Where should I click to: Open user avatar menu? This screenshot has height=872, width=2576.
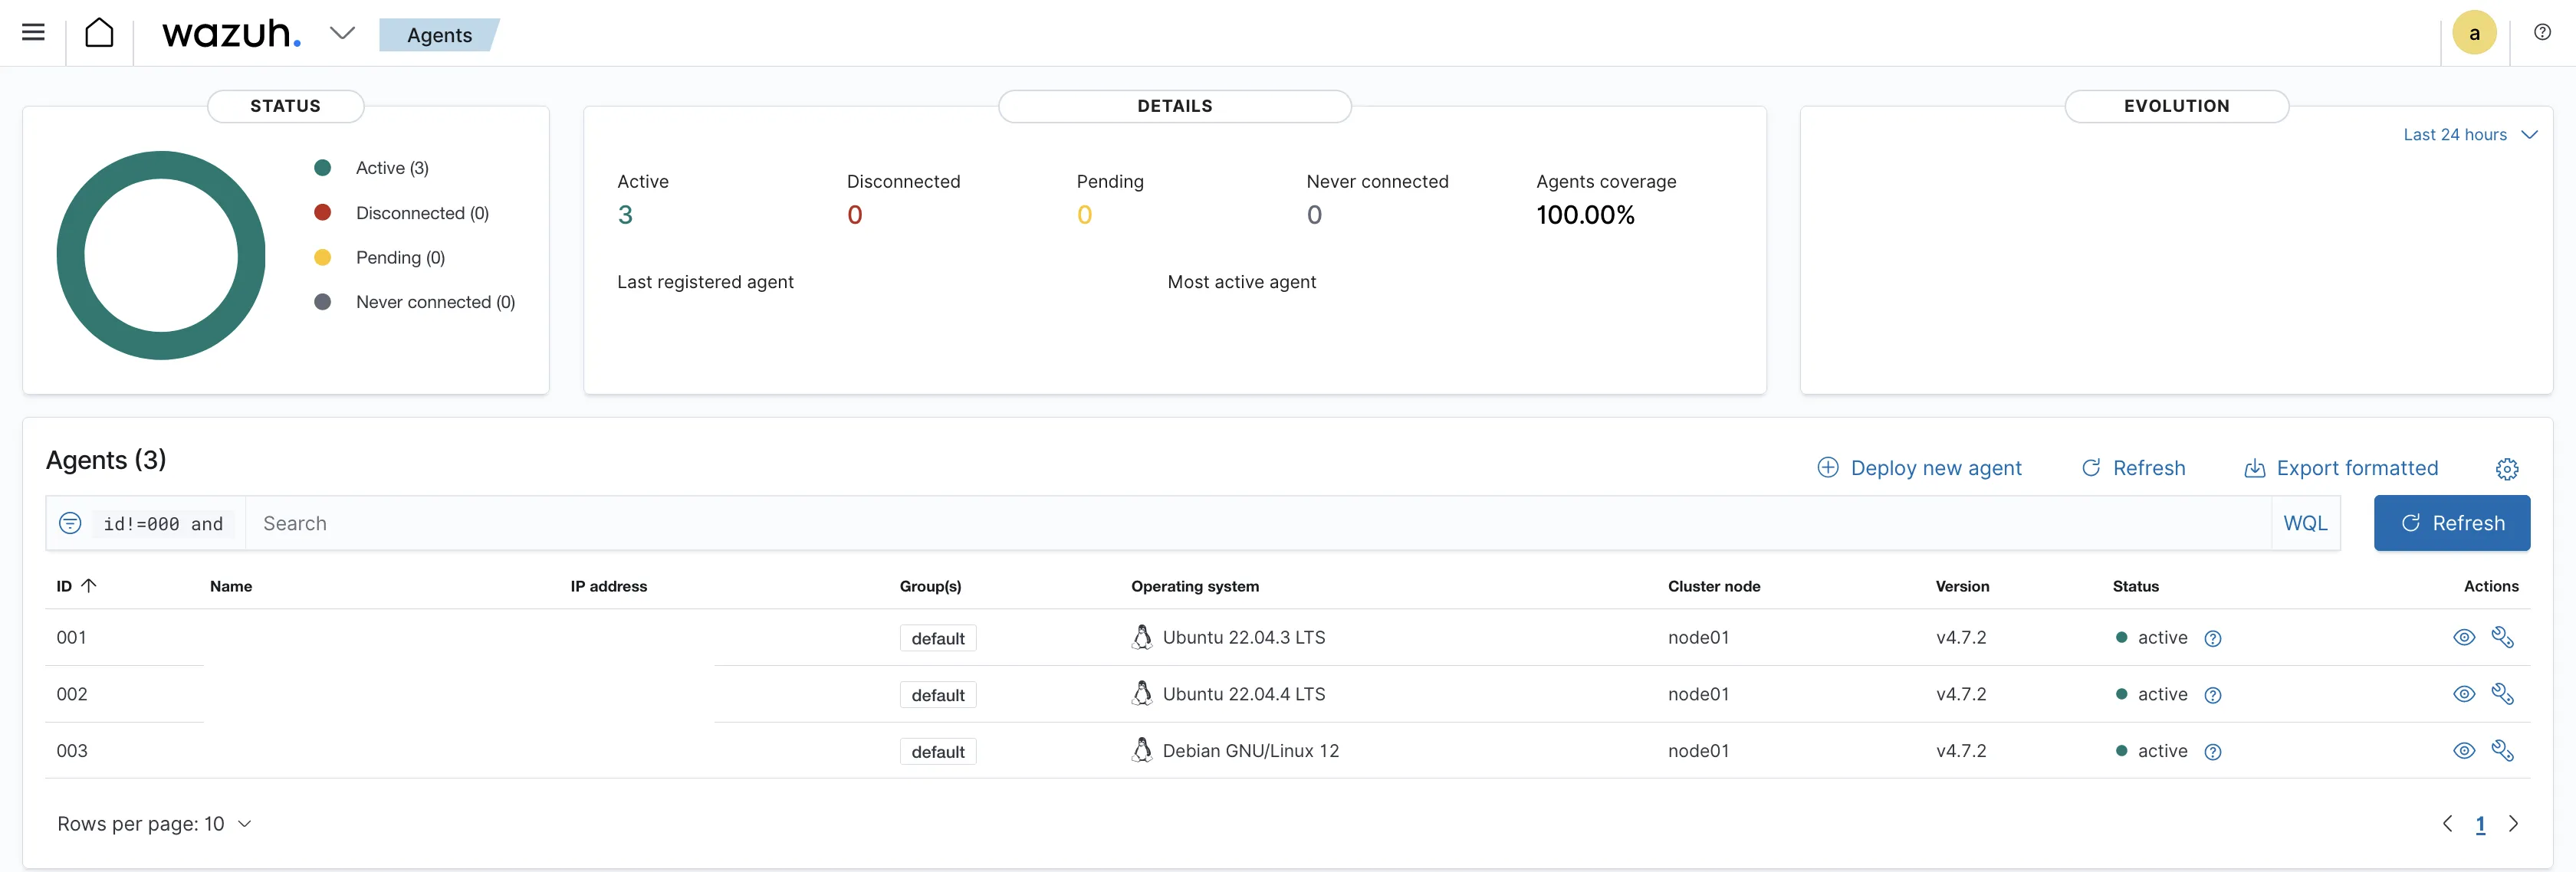[x=2473, y=33]
